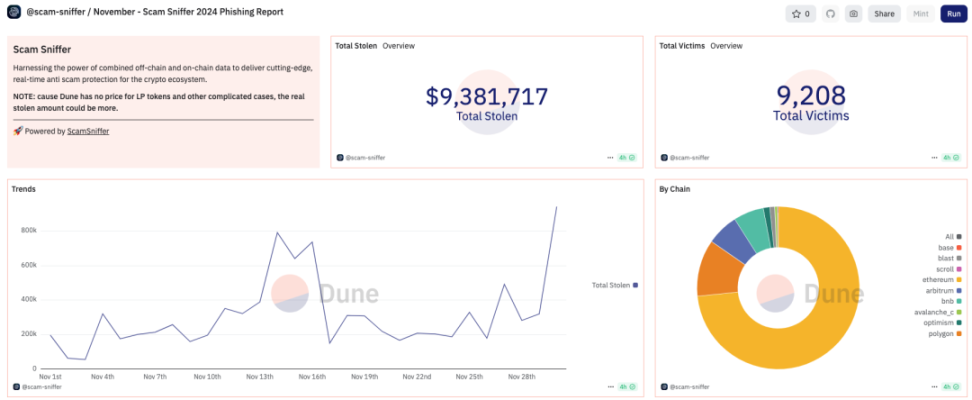Toggle polygon series in chain legend
The height and width of the screenshot is (400, 972).
[x=944, y=334]
